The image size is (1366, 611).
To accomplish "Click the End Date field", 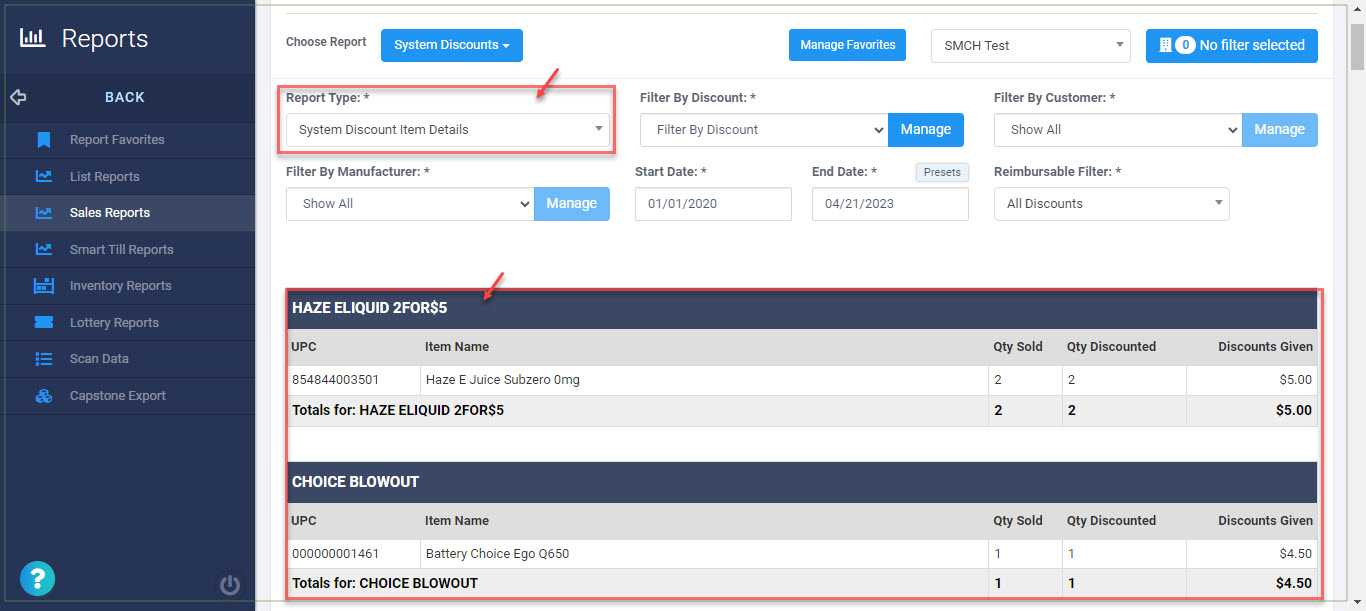I will pos(890,203).
